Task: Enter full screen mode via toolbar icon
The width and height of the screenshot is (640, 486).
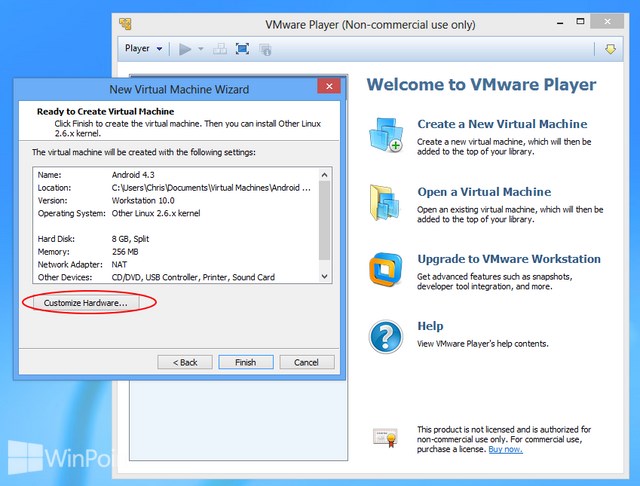Action: (242, 49)
